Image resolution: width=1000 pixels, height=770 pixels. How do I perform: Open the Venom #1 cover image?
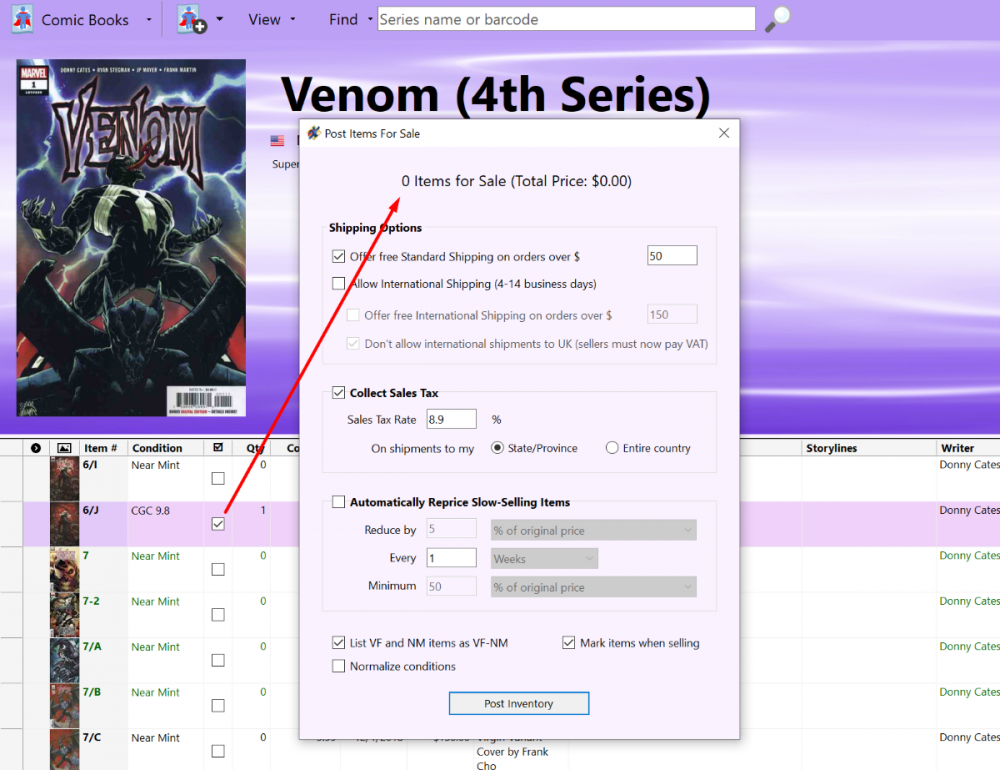(x=131, y=238)
